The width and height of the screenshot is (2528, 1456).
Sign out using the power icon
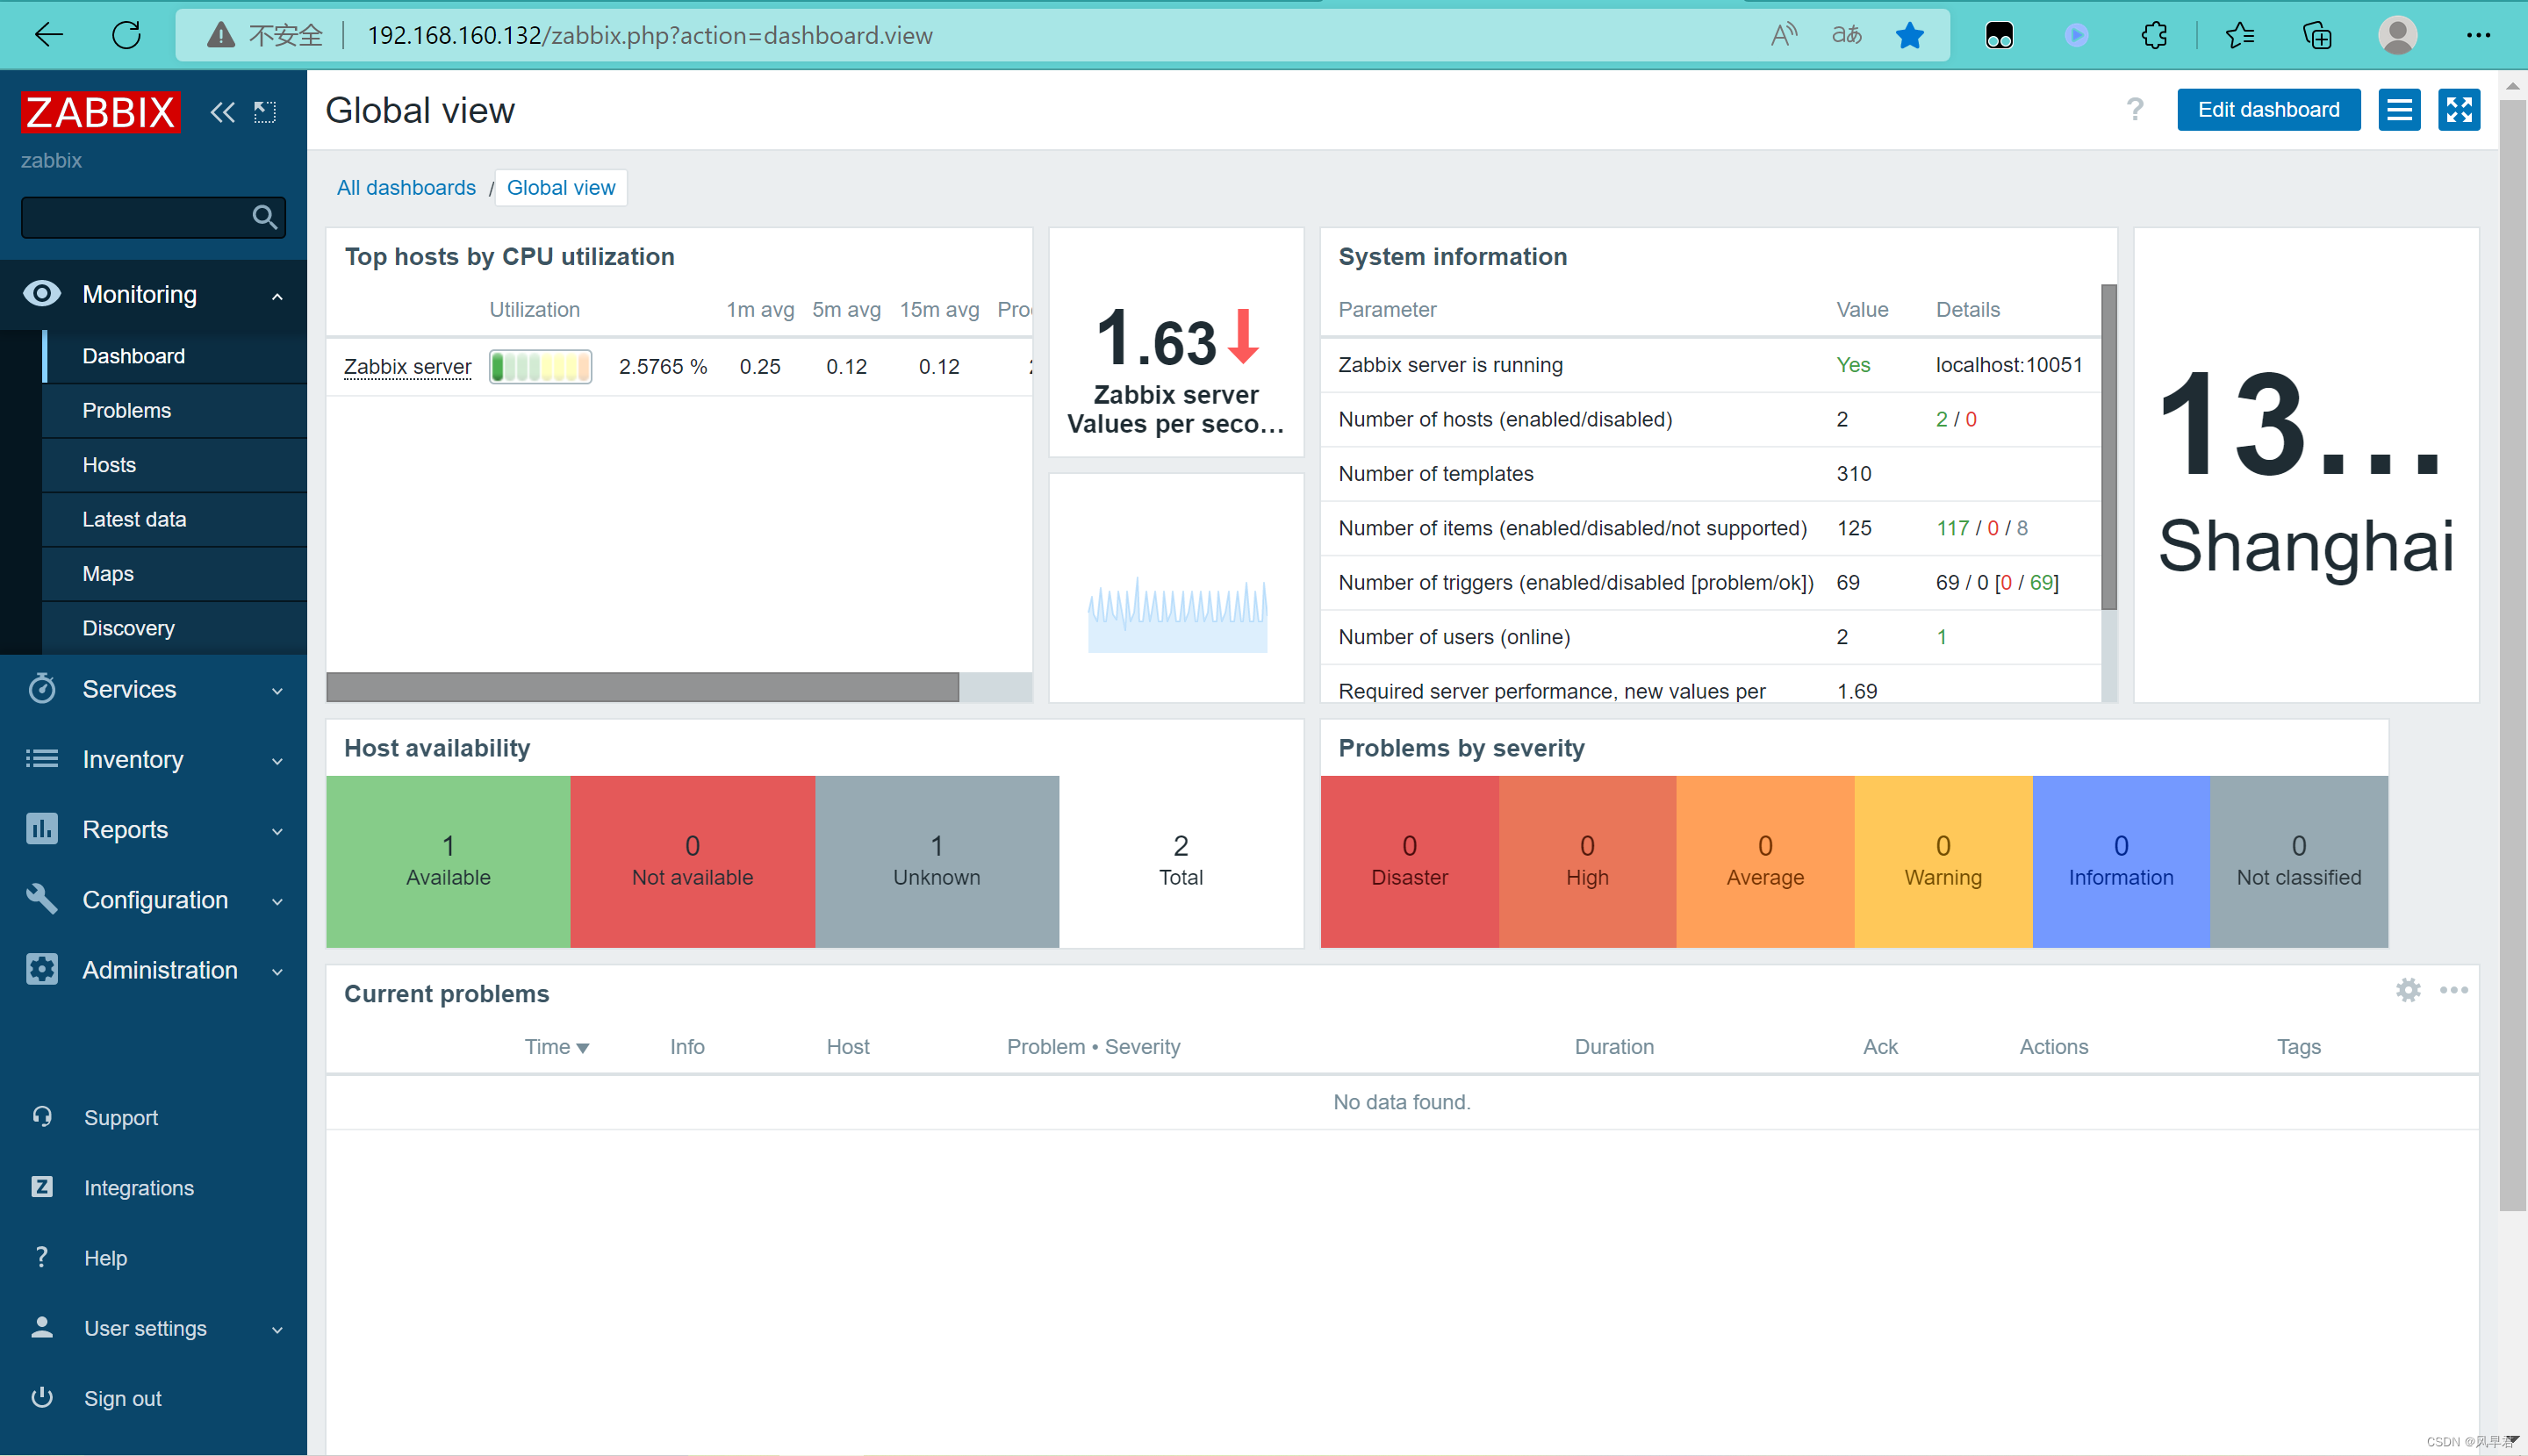pyautogui.click(x=41, y=1397)
